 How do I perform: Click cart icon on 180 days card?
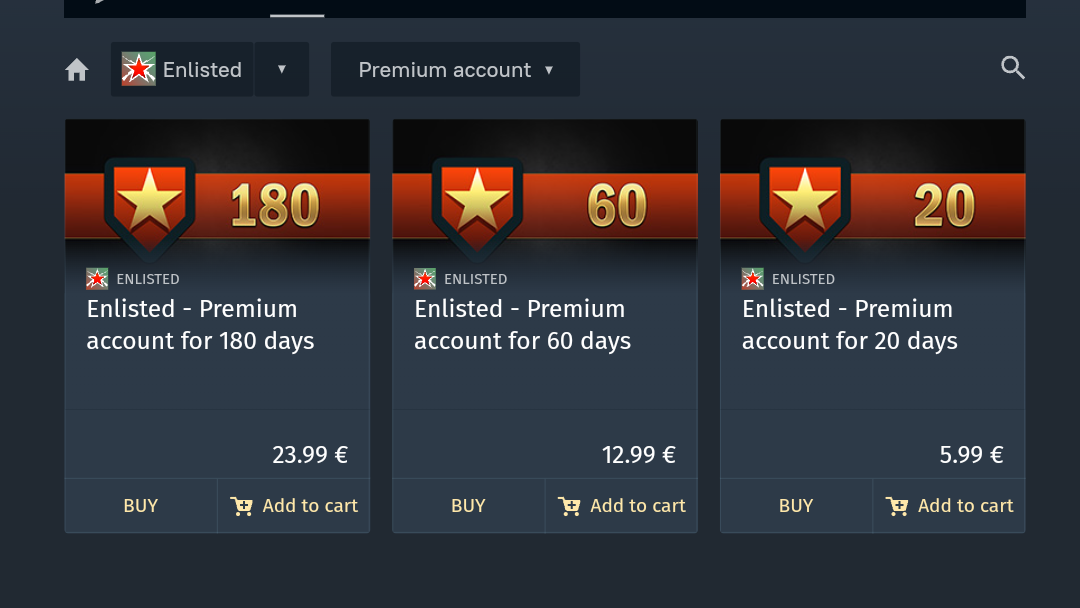coord(241,506)
